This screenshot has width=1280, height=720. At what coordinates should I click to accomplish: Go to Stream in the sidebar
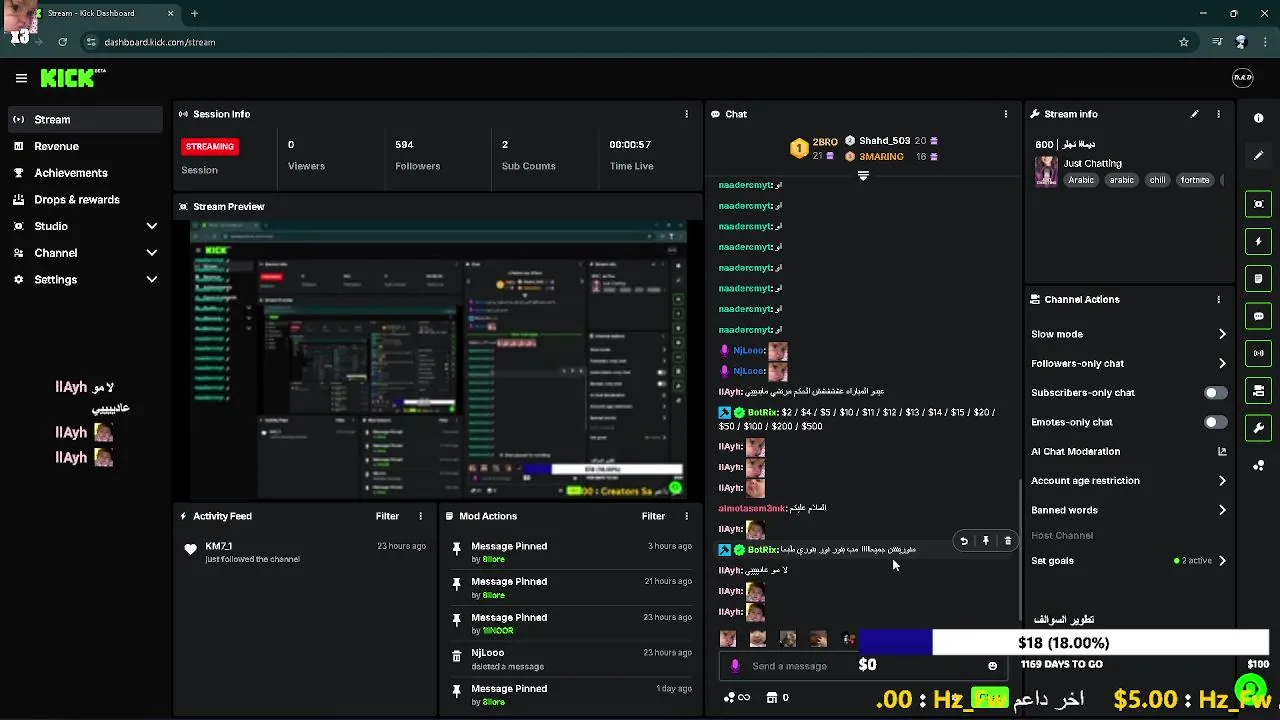(x=84, y=119)
